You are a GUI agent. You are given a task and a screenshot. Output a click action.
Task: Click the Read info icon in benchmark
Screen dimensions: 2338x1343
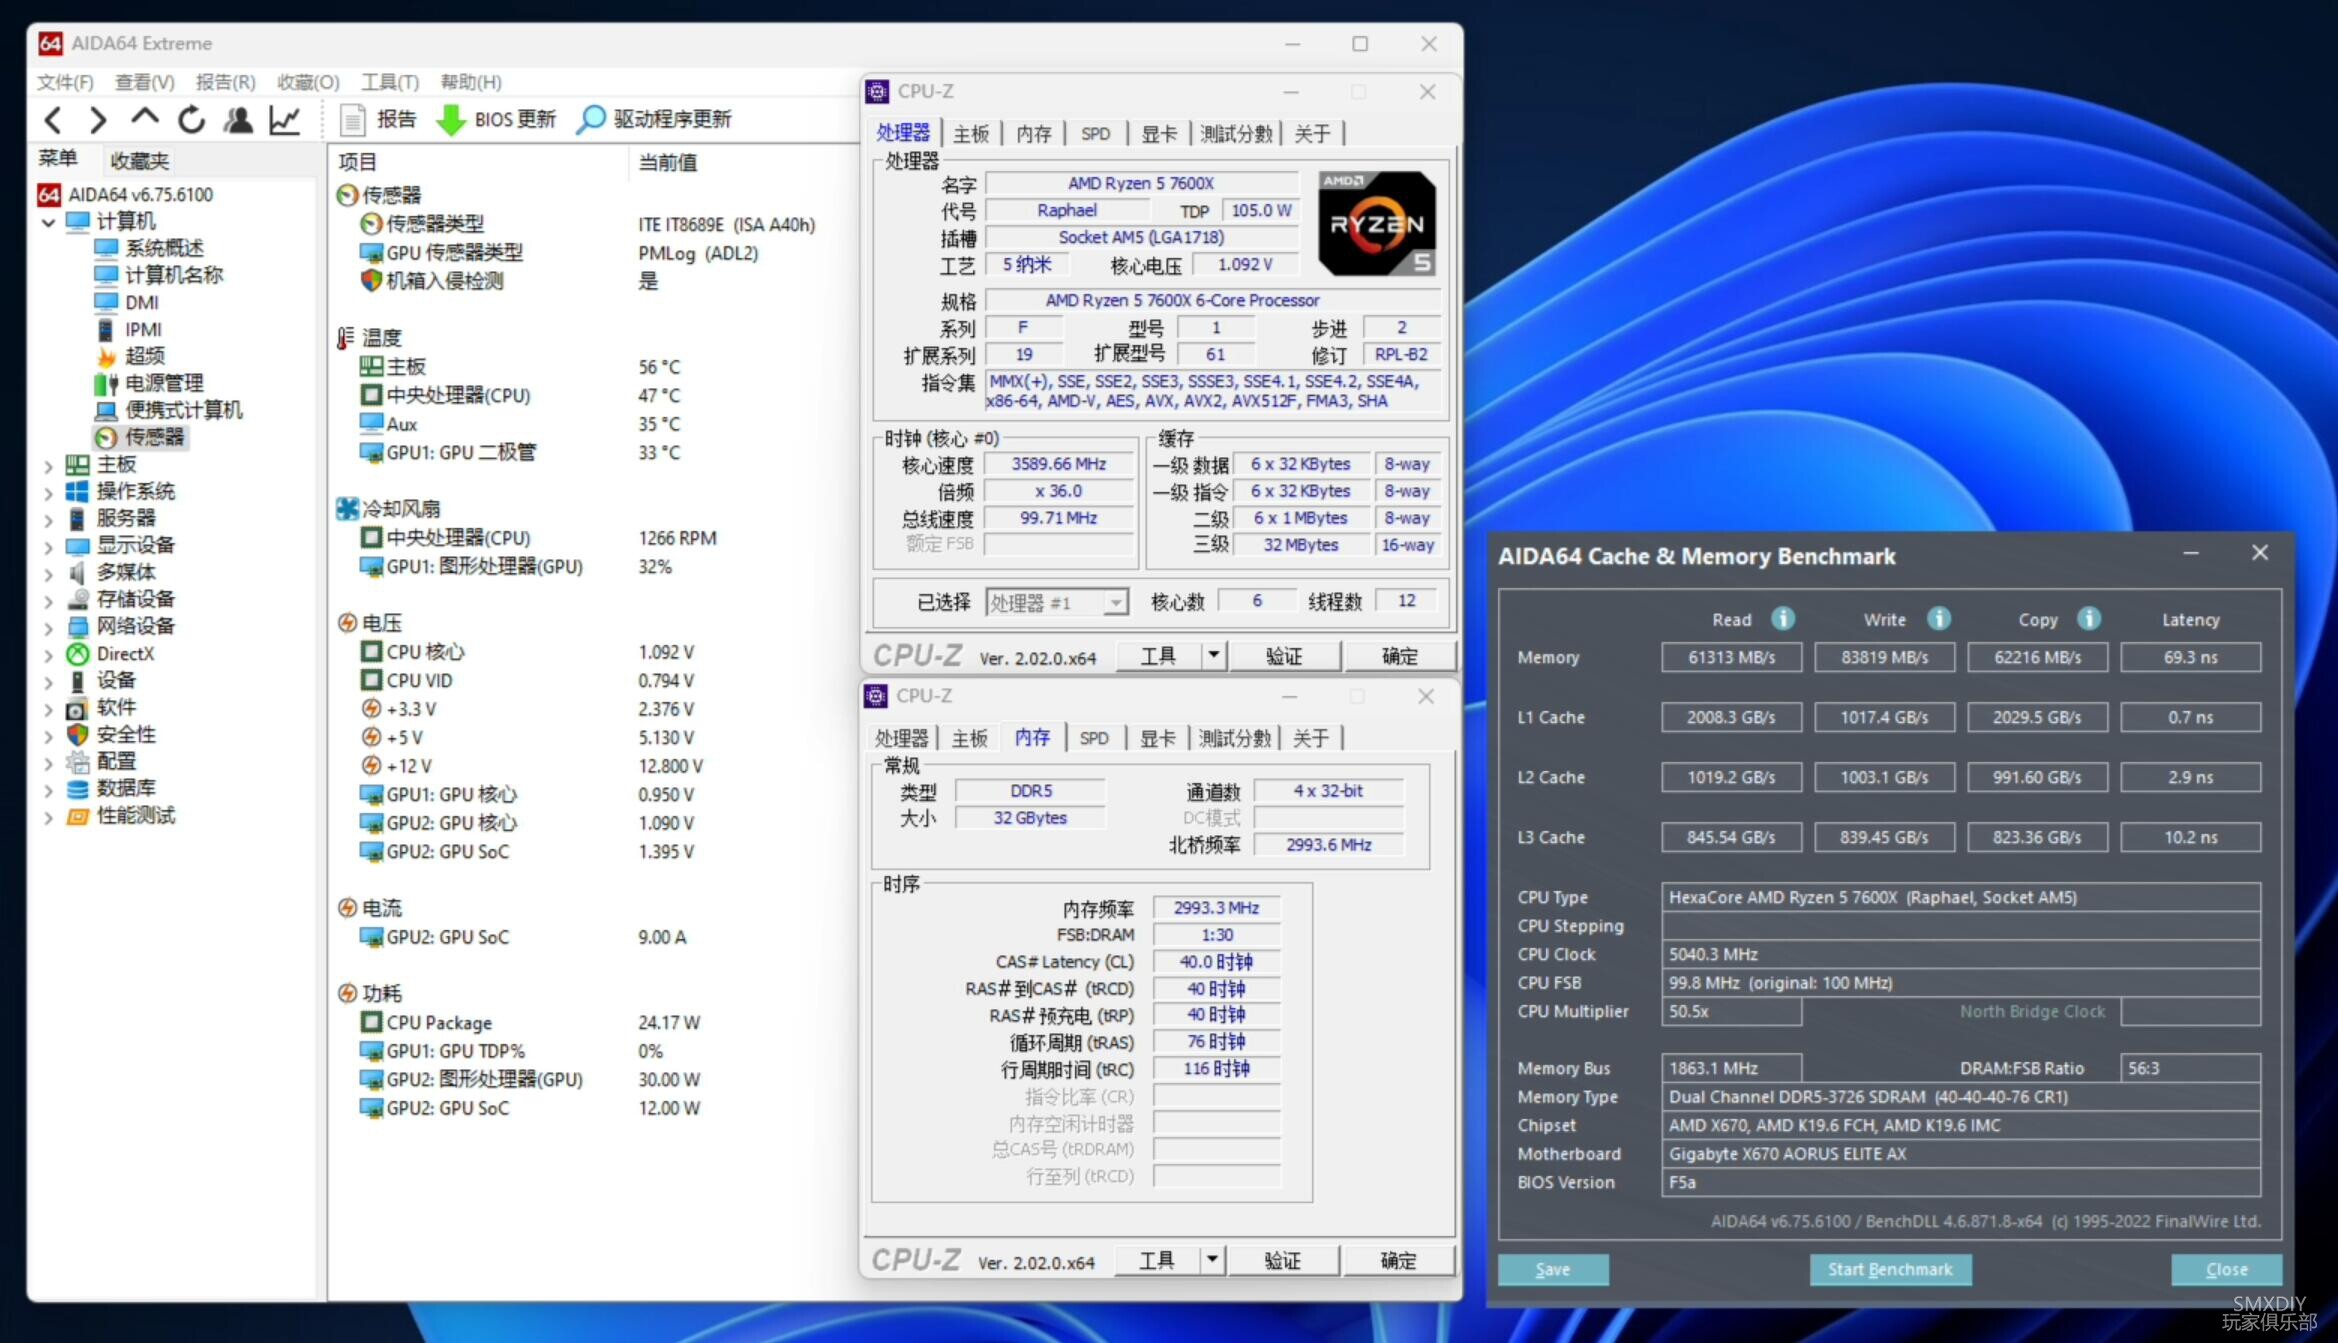[x=1783, y=618]
